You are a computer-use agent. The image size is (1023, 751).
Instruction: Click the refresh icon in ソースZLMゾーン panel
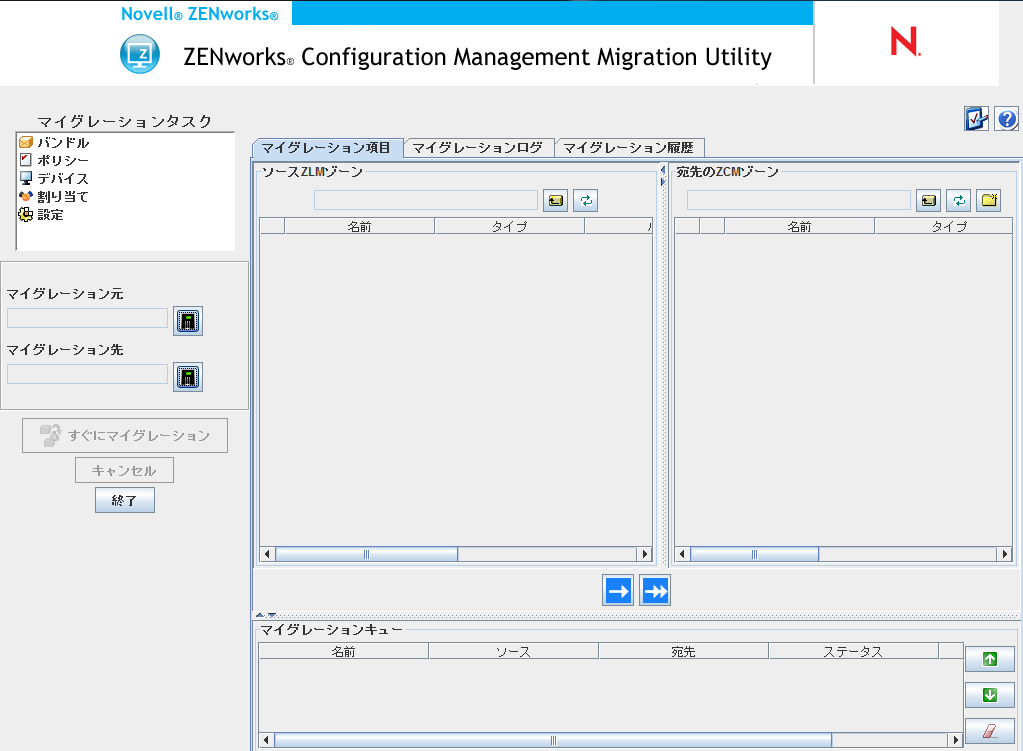[586, 200]
